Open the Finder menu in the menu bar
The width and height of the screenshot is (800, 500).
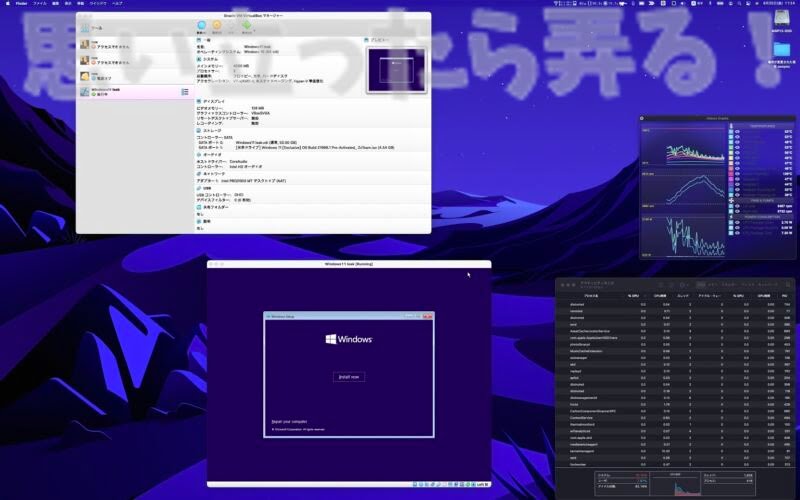[x=22, y=3]
